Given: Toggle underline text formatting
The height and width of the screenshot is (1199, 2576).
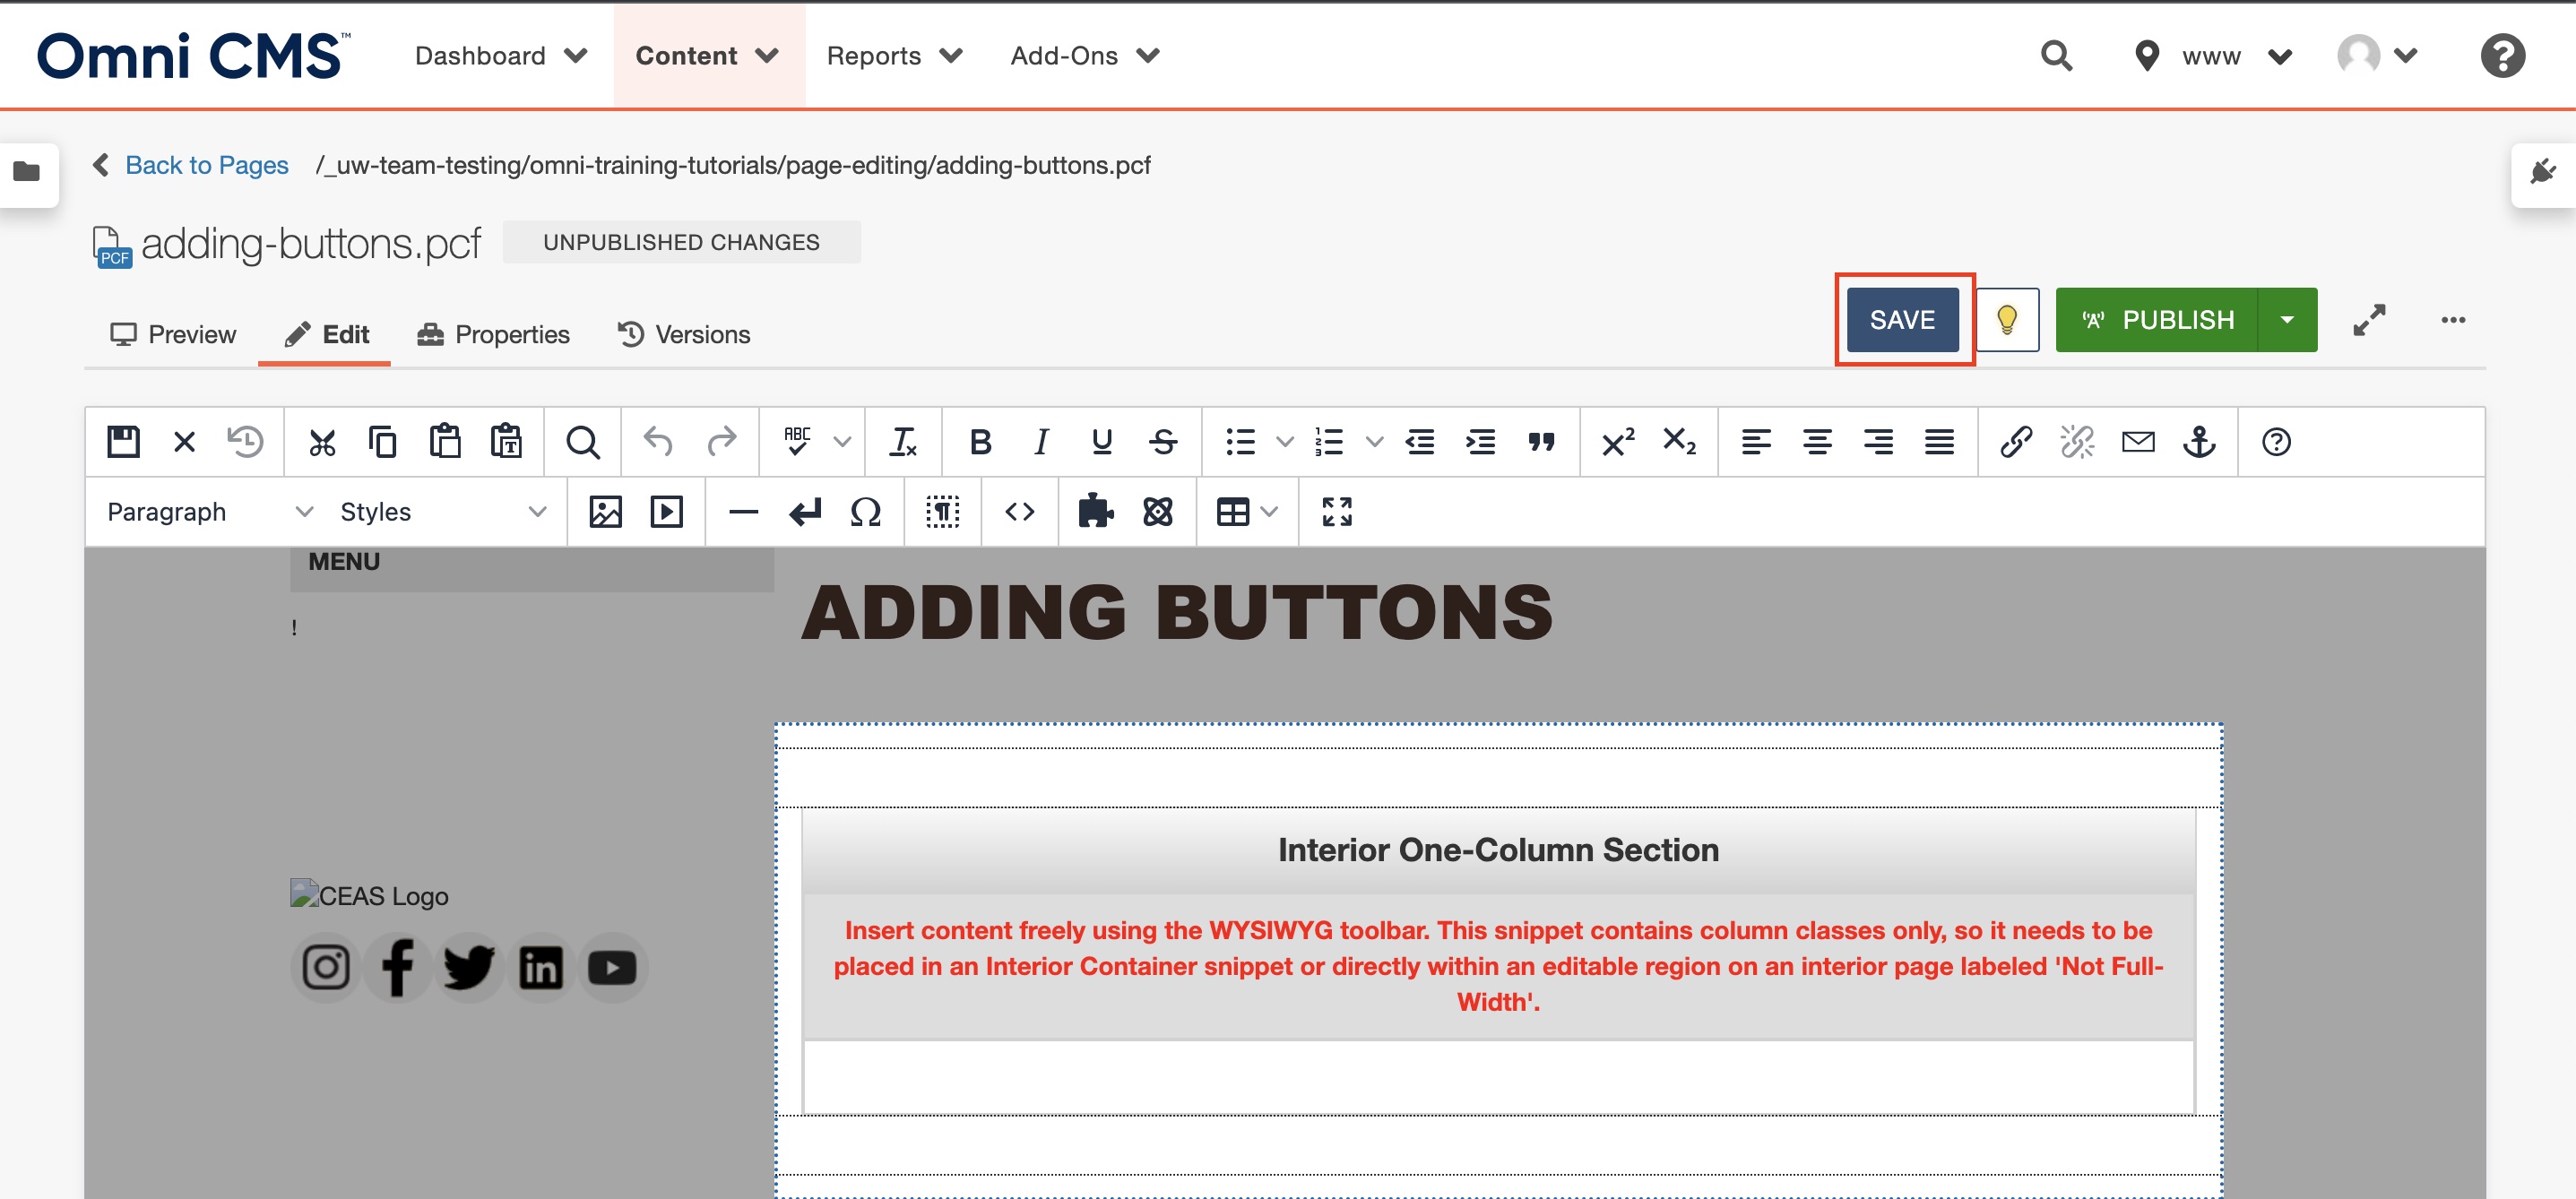Looking at the screenshot, I should [1101, 440].
